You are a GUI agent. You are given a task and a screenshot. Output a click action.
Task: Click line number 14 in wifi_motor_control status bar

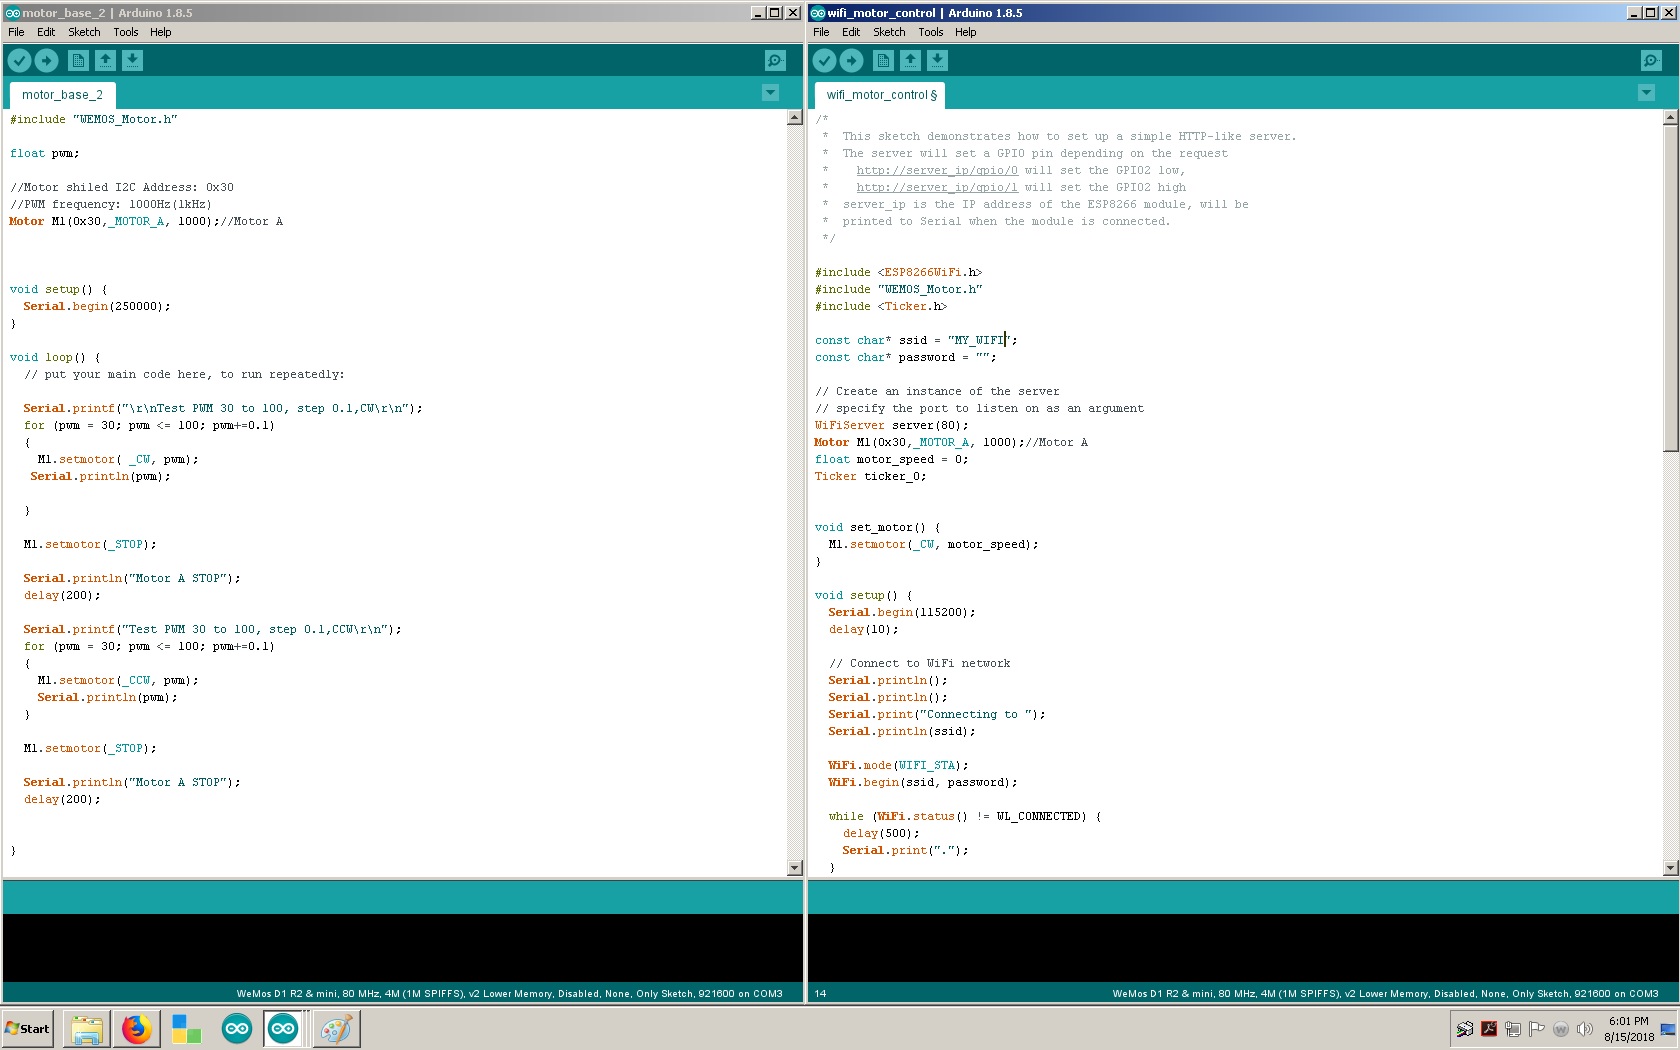tap(820, 993)
